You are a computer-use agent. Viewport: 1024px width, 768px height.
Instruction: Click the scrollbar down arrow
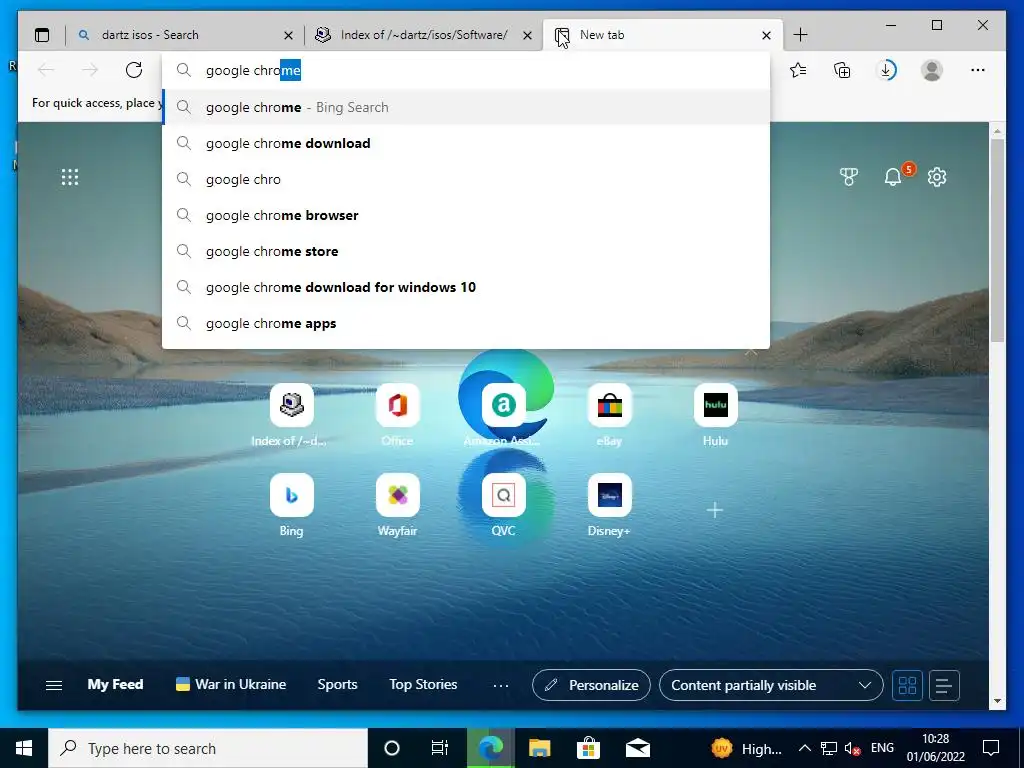(997, 701)
